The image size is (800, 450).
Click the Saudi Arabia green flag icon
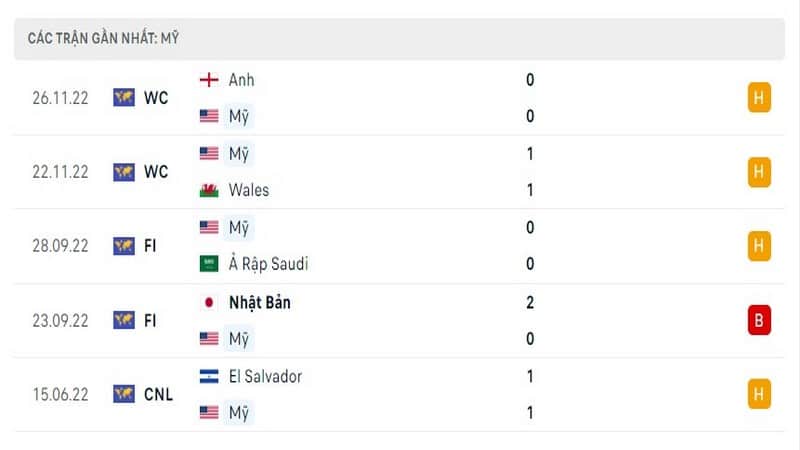[209, 264]
